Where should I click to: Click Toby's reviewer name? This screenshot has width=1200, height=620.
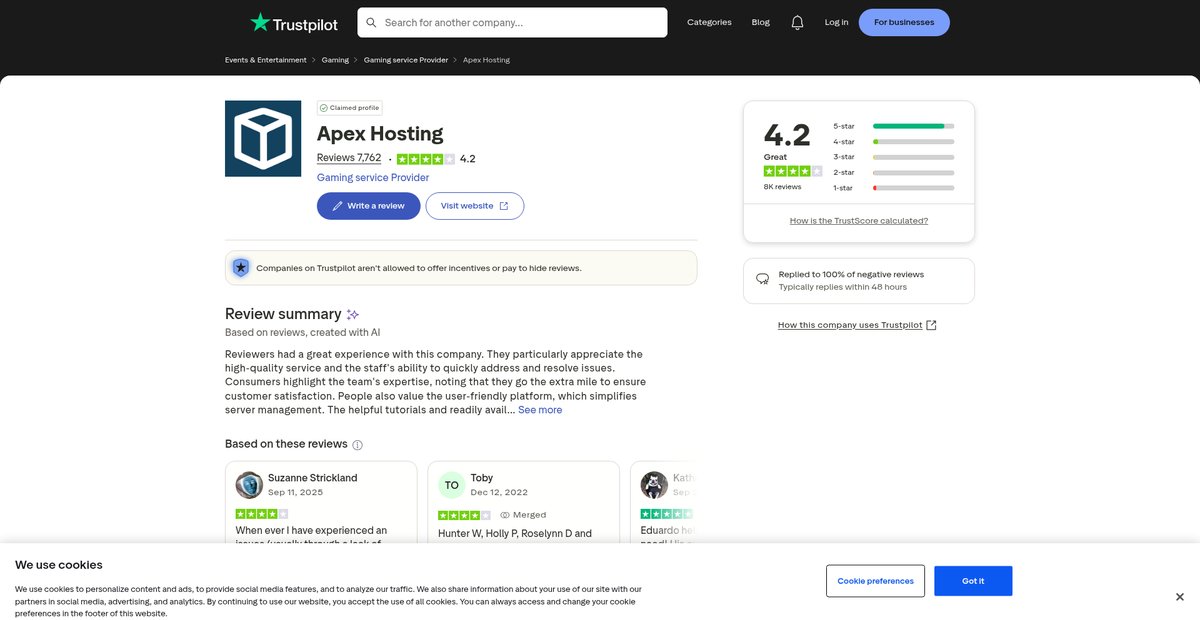pyautogui.click(x=482, y=478)
